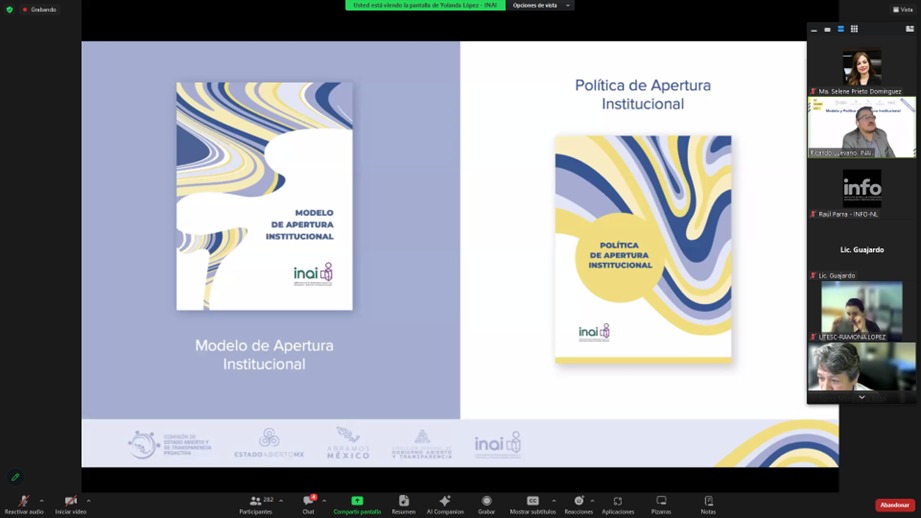
Task: Minimize the video panel to hidden strip
Action: [x=814, y=29]
